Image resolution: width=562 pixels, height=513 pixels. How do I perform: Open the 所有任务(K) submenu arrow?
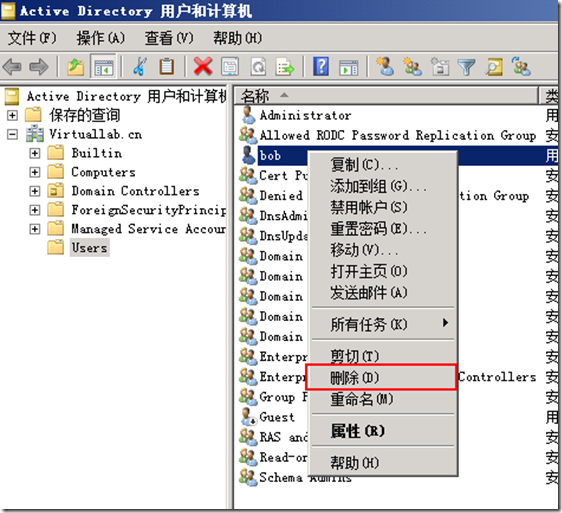445,323
